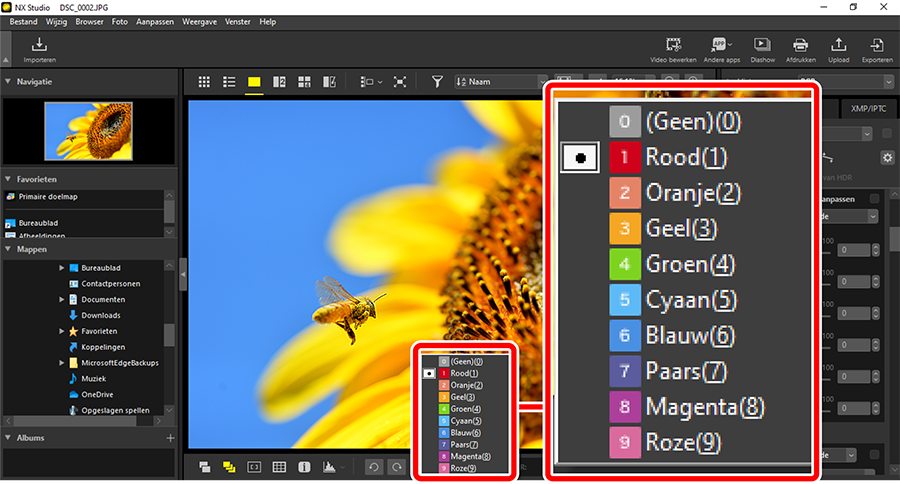Screen dimensions: 900x484
Task: Toggle full screen view icon
Action: [399, 82]
